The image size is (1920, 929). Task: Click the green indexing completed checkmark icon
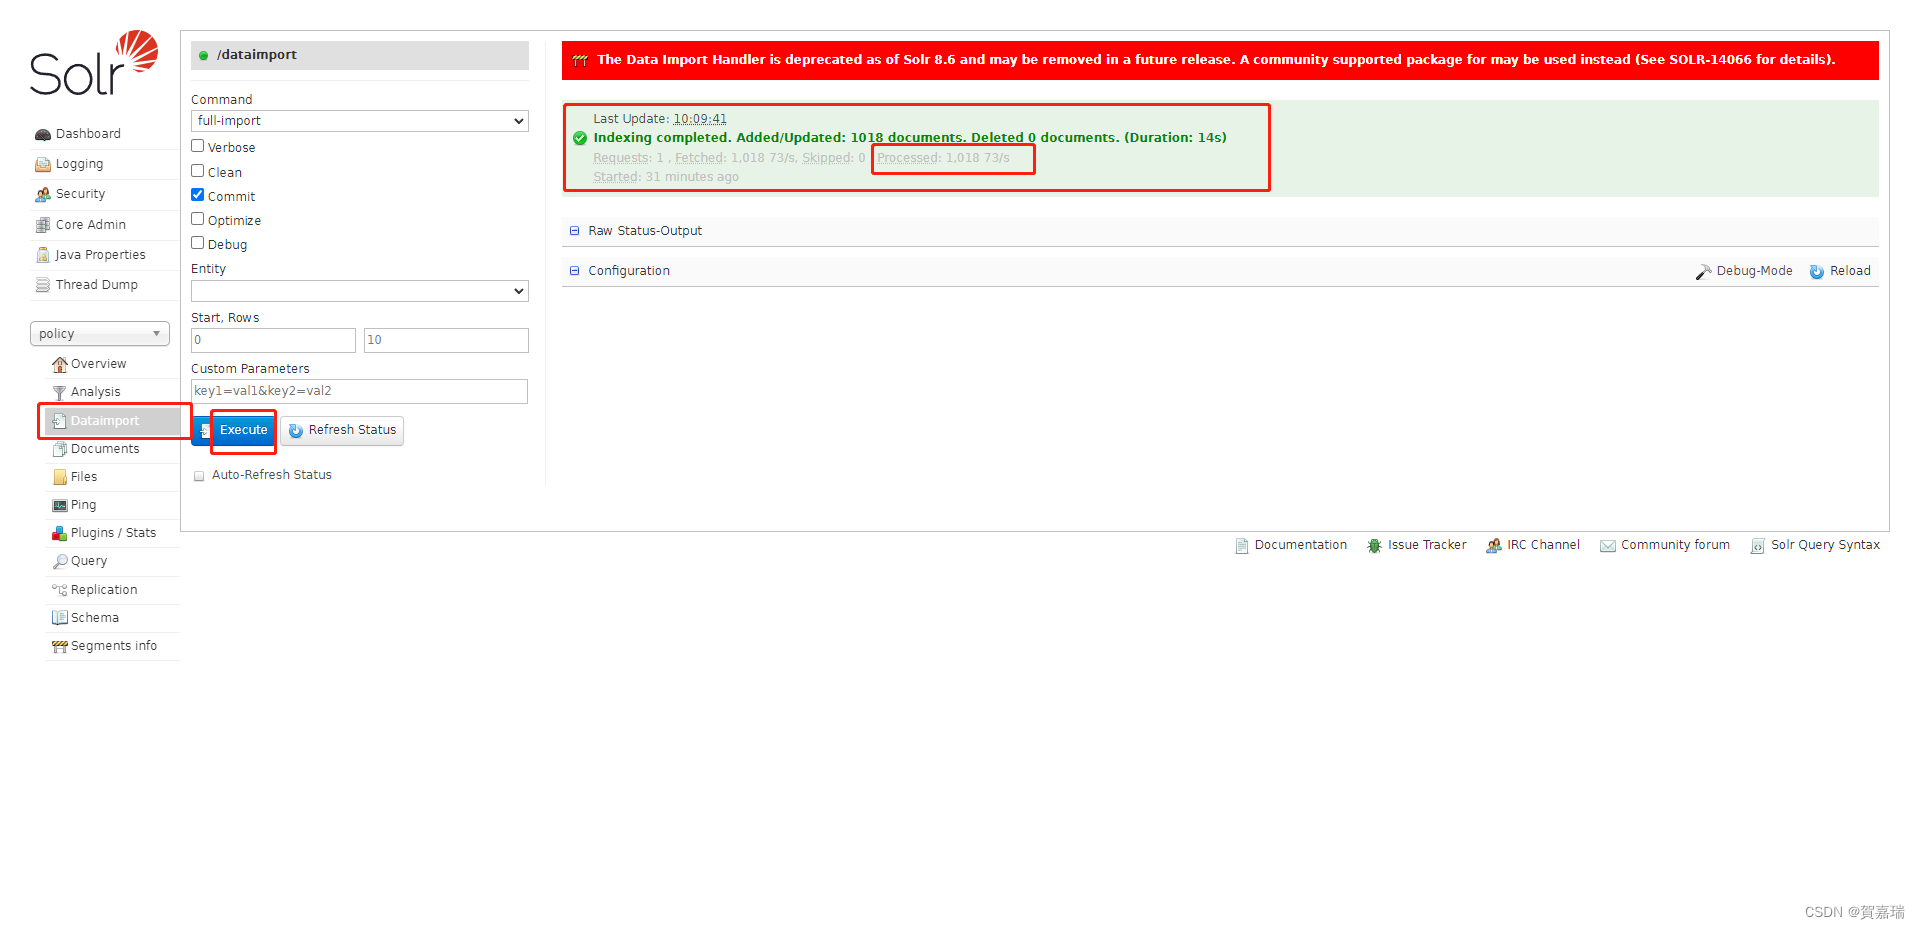[x=580, y=138]
